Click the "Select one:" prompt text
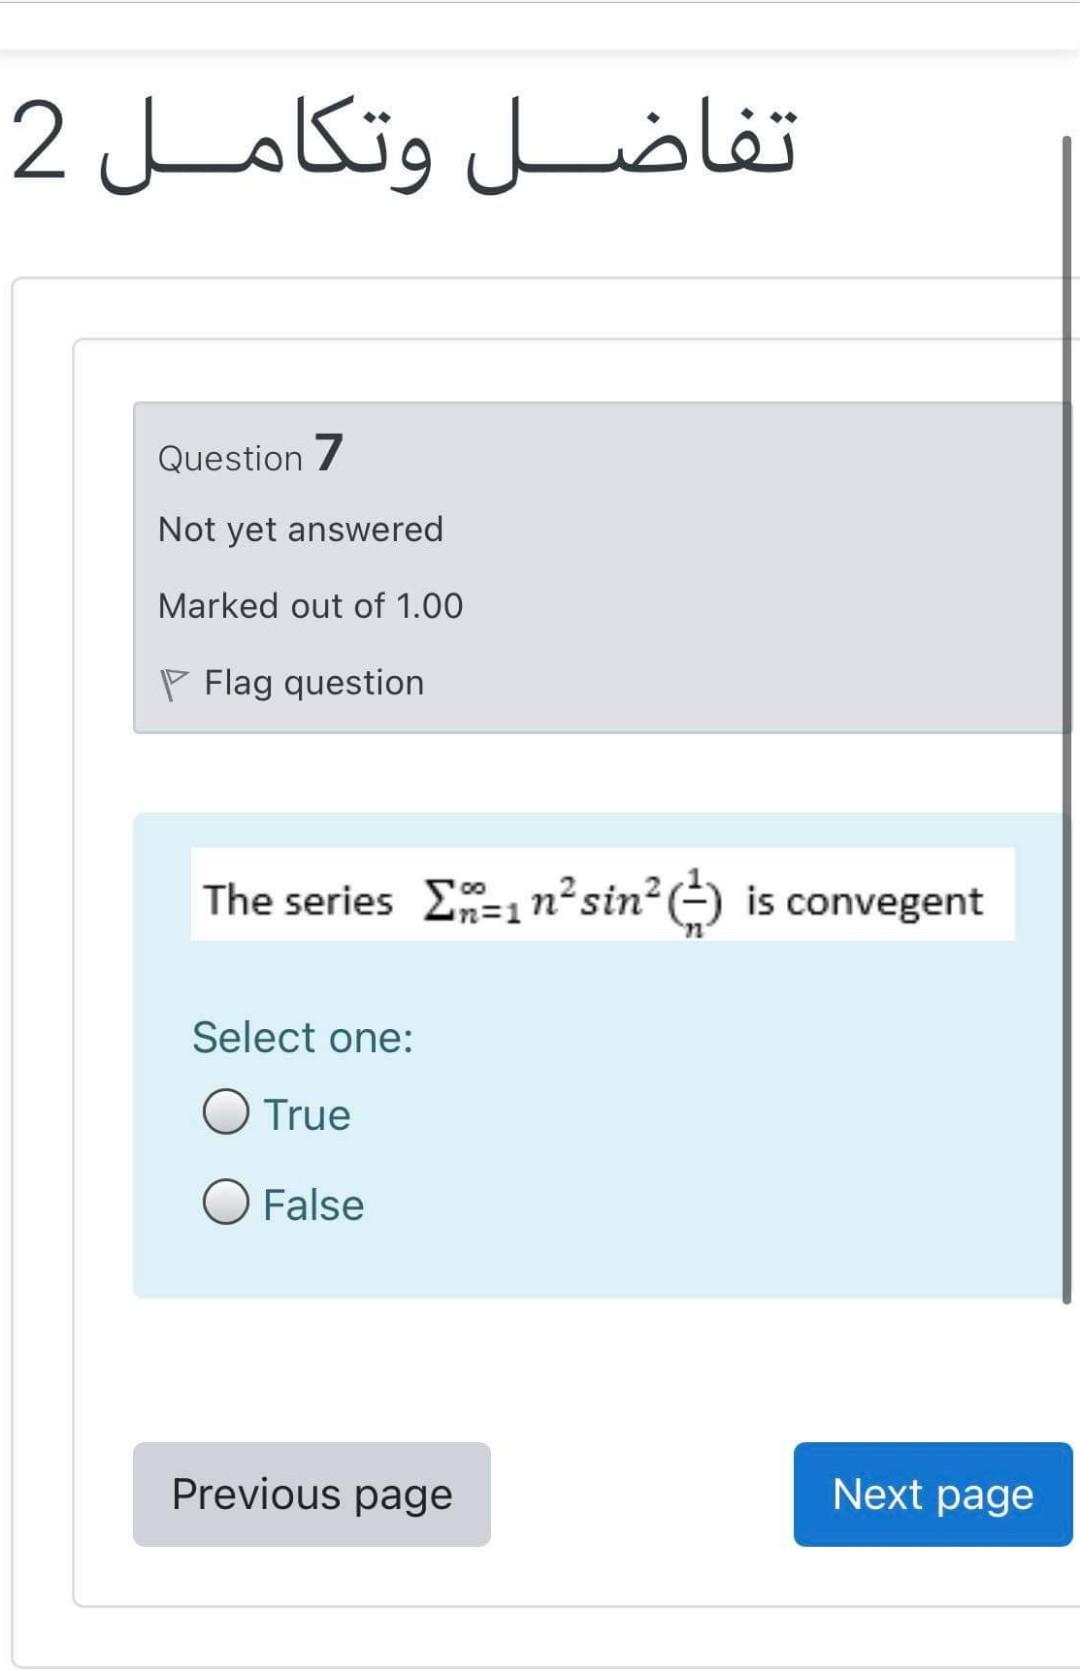 [x=302, y=1037]
